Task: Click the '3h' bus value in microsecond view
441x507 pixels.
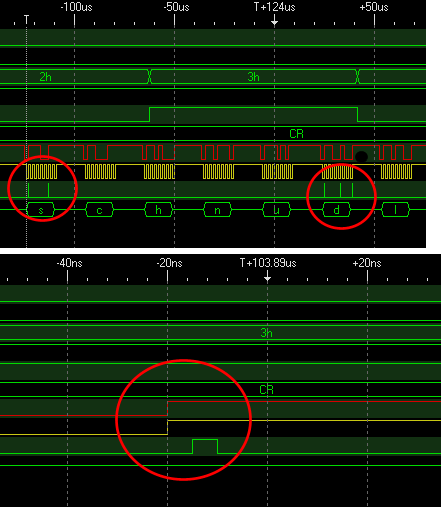Action: pos(253,77)
